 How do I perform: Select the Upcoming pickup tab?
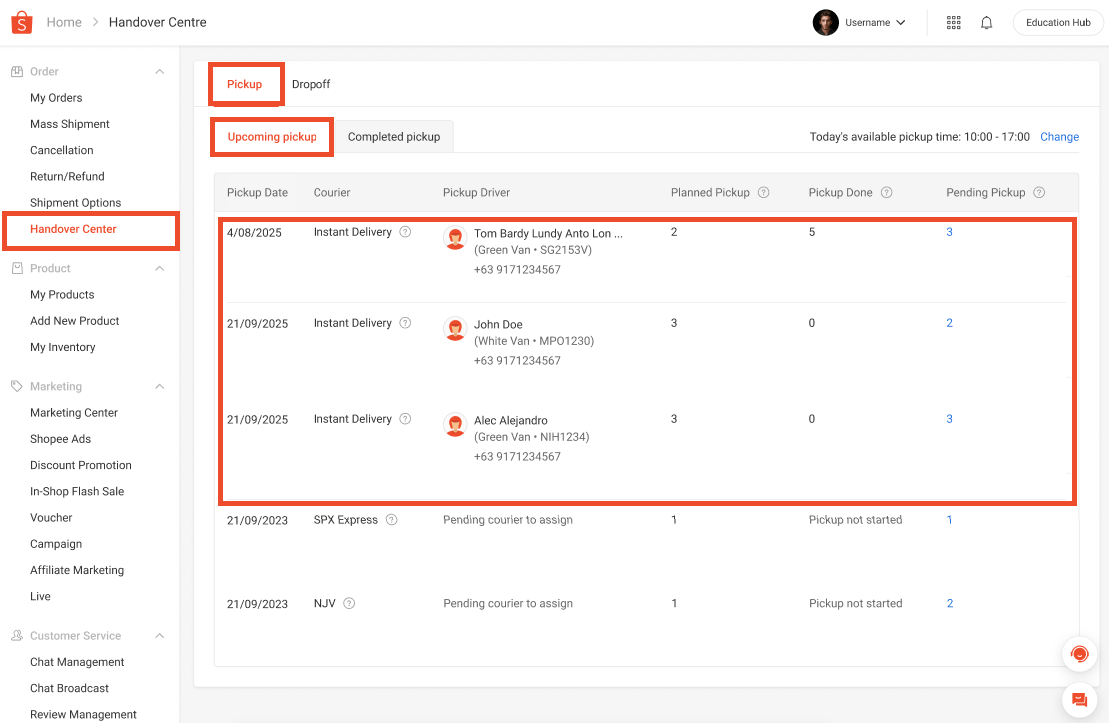[x=272, y=137]
